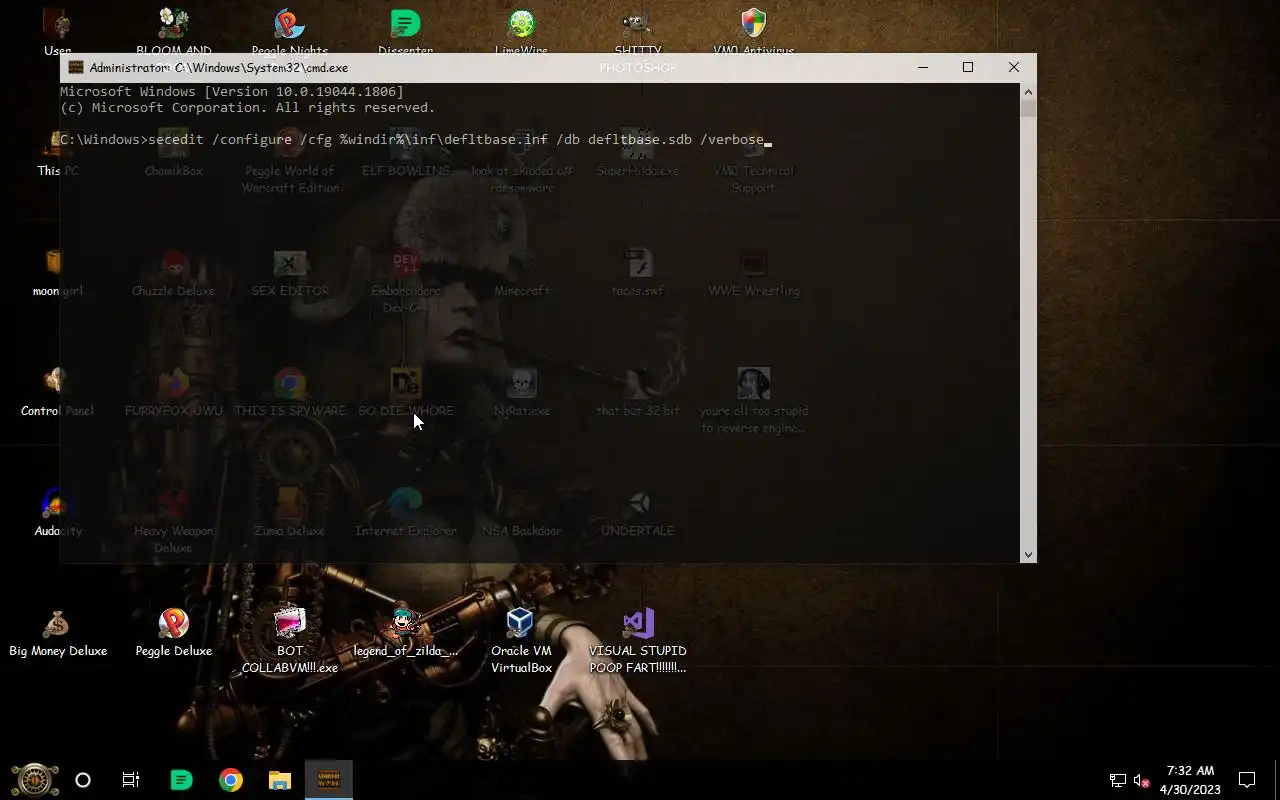Click the cmd scrollbar down arrow
The image size is (1280, 800).
(1028, 554)
